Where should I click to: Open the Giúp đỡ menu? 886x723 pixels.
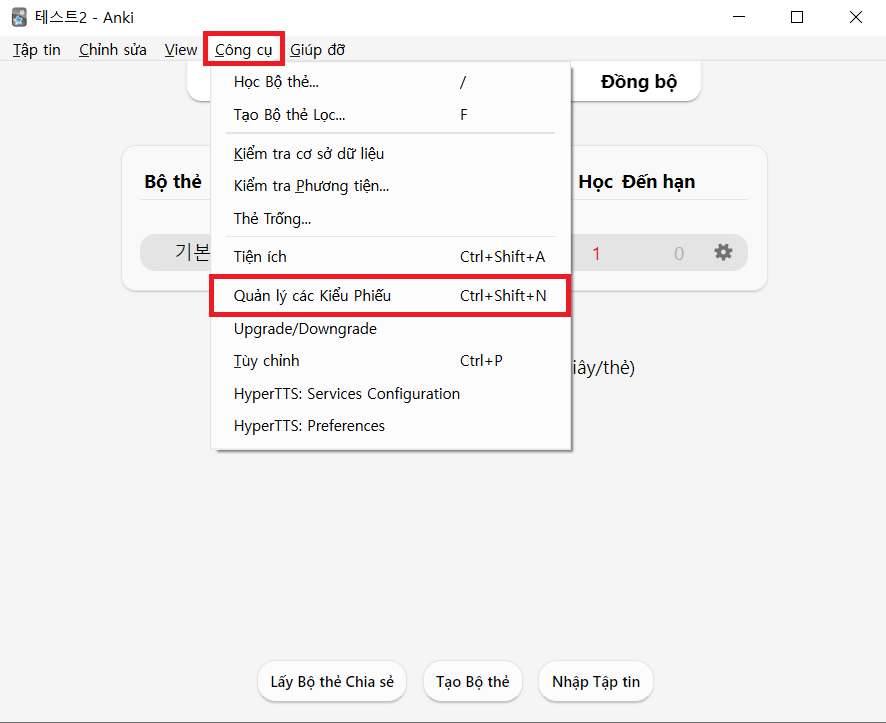[318, 50]
